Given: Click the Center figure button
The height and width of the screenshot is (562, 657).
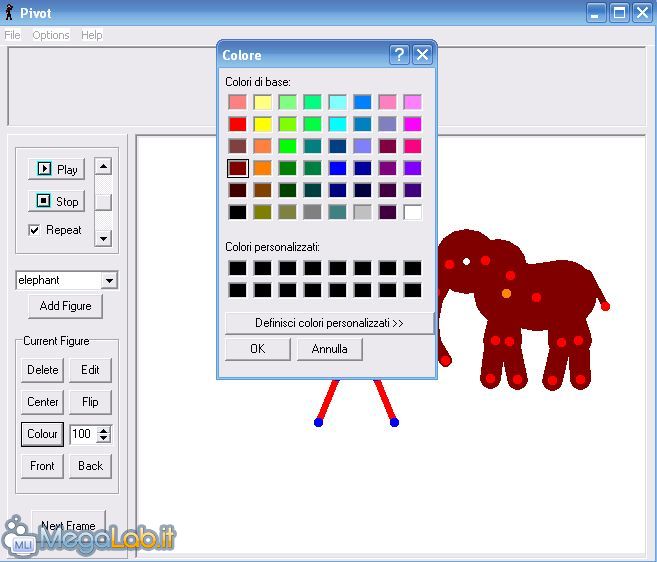Looking at the screenshot, I should pos(43,401).
